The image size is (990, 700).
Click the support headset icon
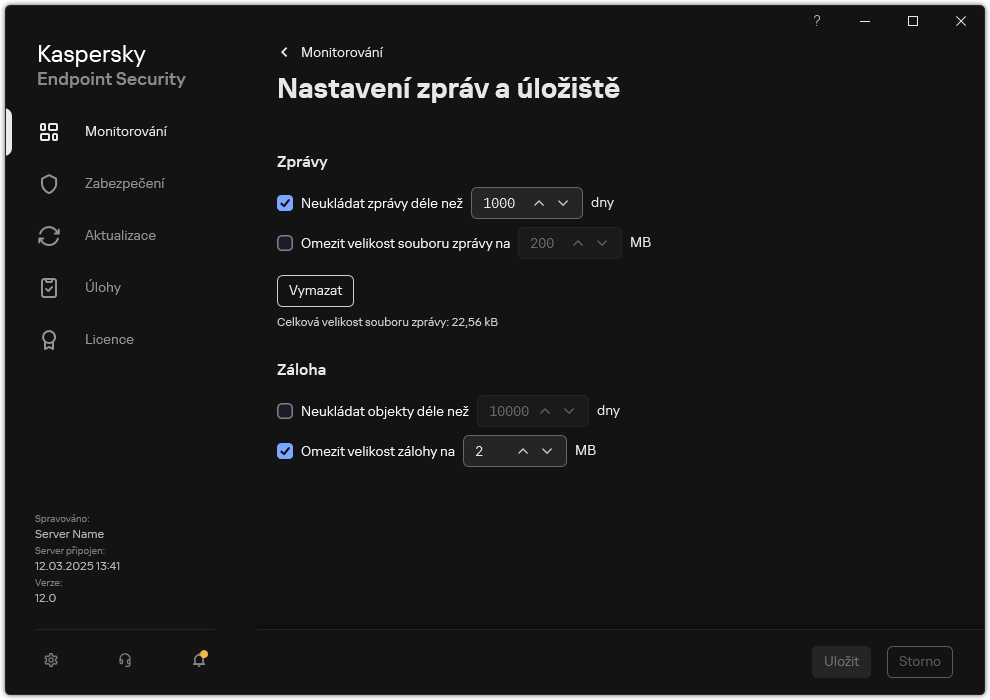(x=124, y=660)
